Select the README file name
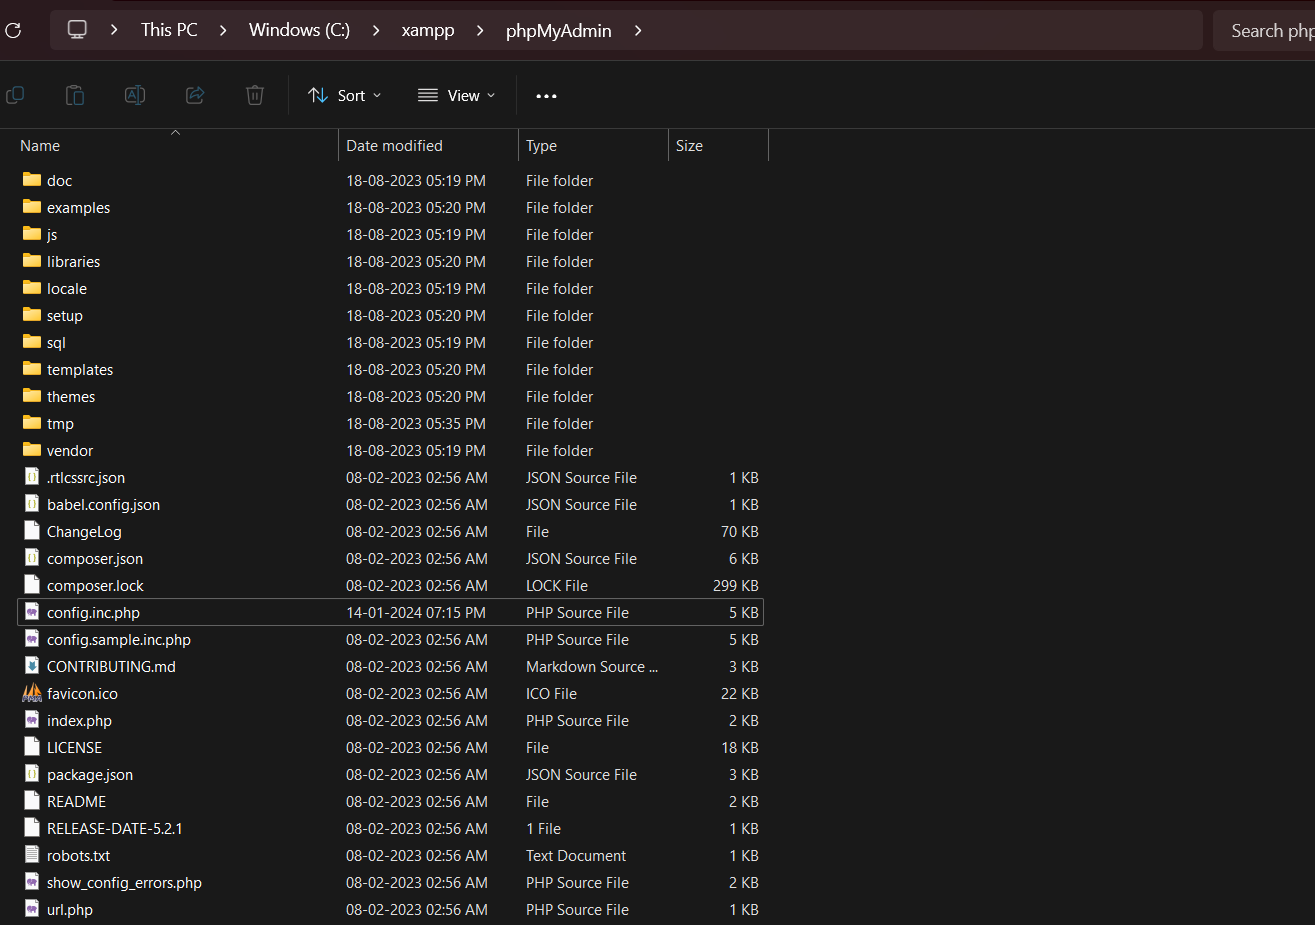This screenshot has width=1315, height=925. click(x=76, y=801)
